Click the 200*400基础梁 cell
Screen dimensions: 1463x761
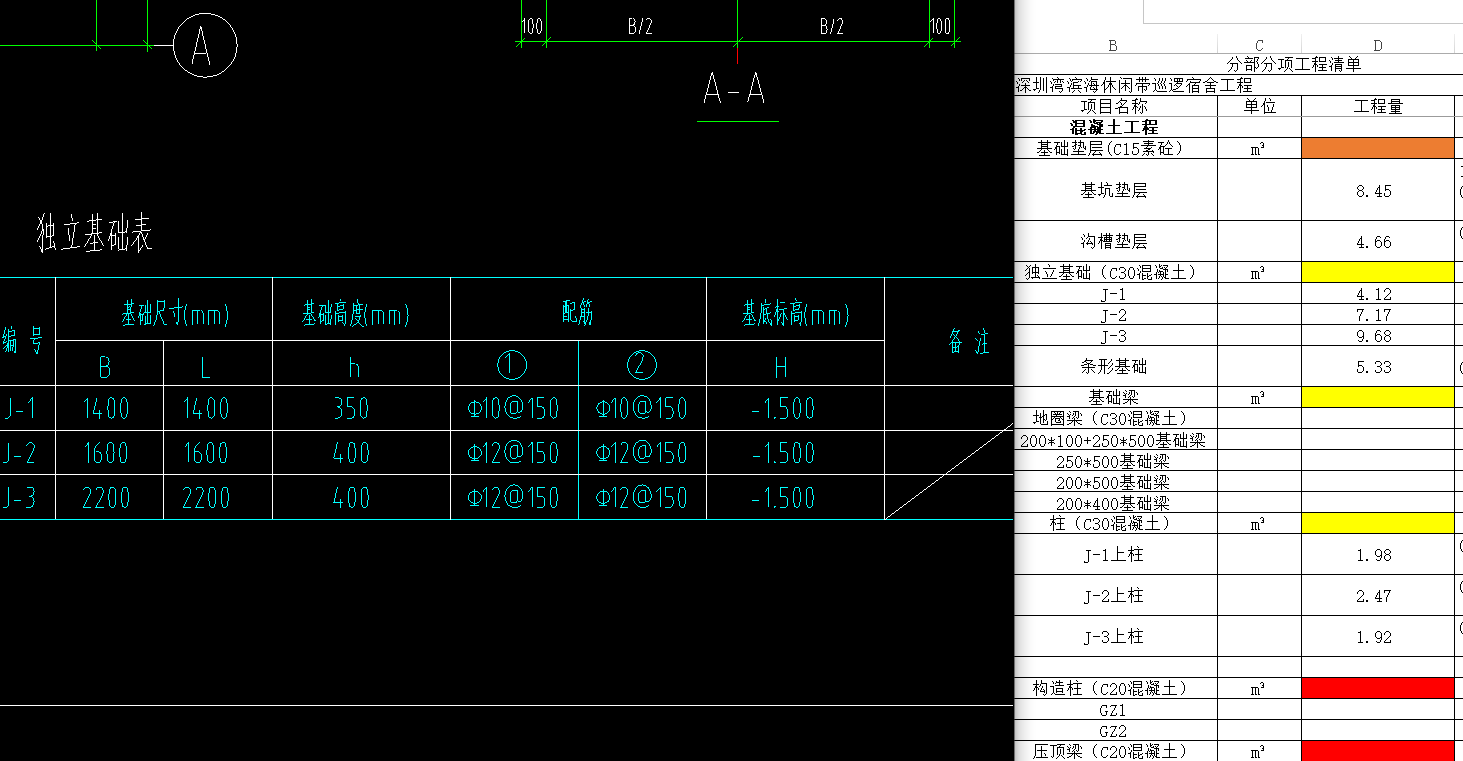click(x=1115, y=503)
